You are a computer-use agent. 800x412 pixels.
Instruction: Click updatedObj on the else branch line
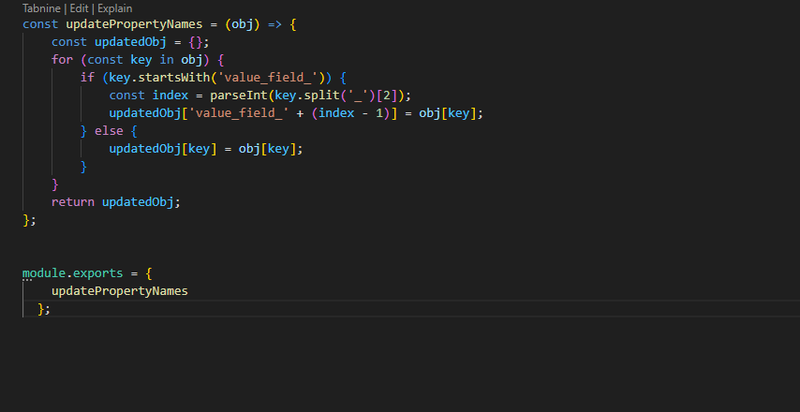tap(145, 149)
